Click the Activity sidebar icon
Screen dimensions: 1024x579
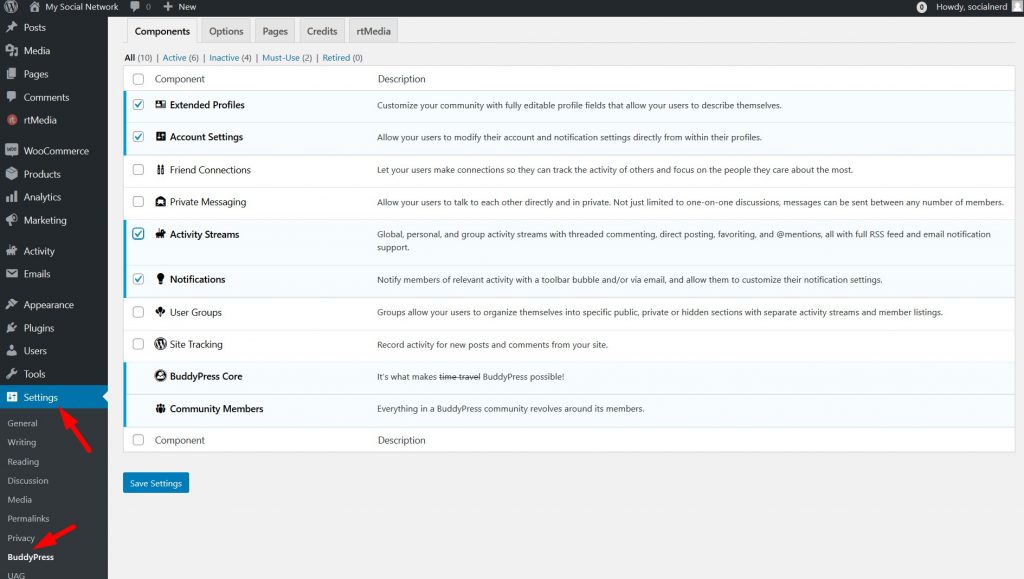tap(12, 251)
